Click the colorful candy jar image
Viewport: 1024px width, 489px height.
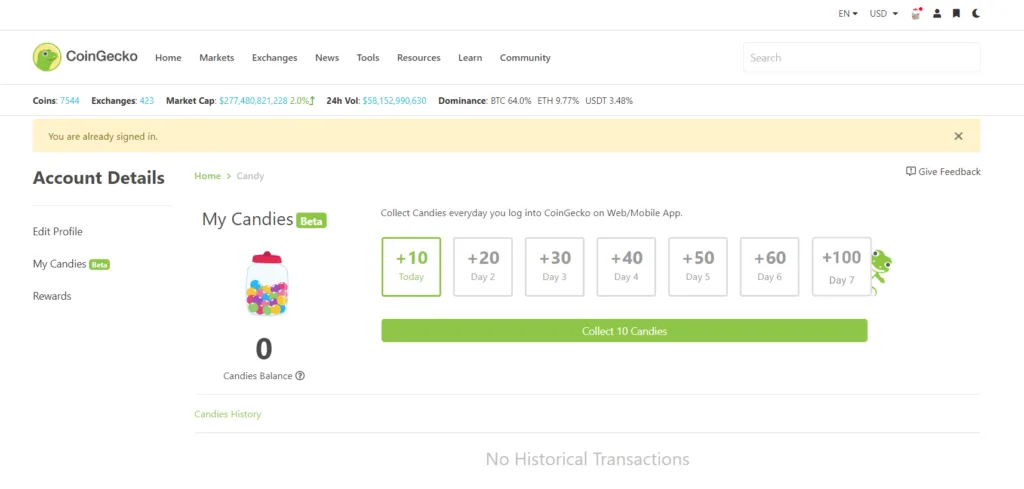click(266, 283)
